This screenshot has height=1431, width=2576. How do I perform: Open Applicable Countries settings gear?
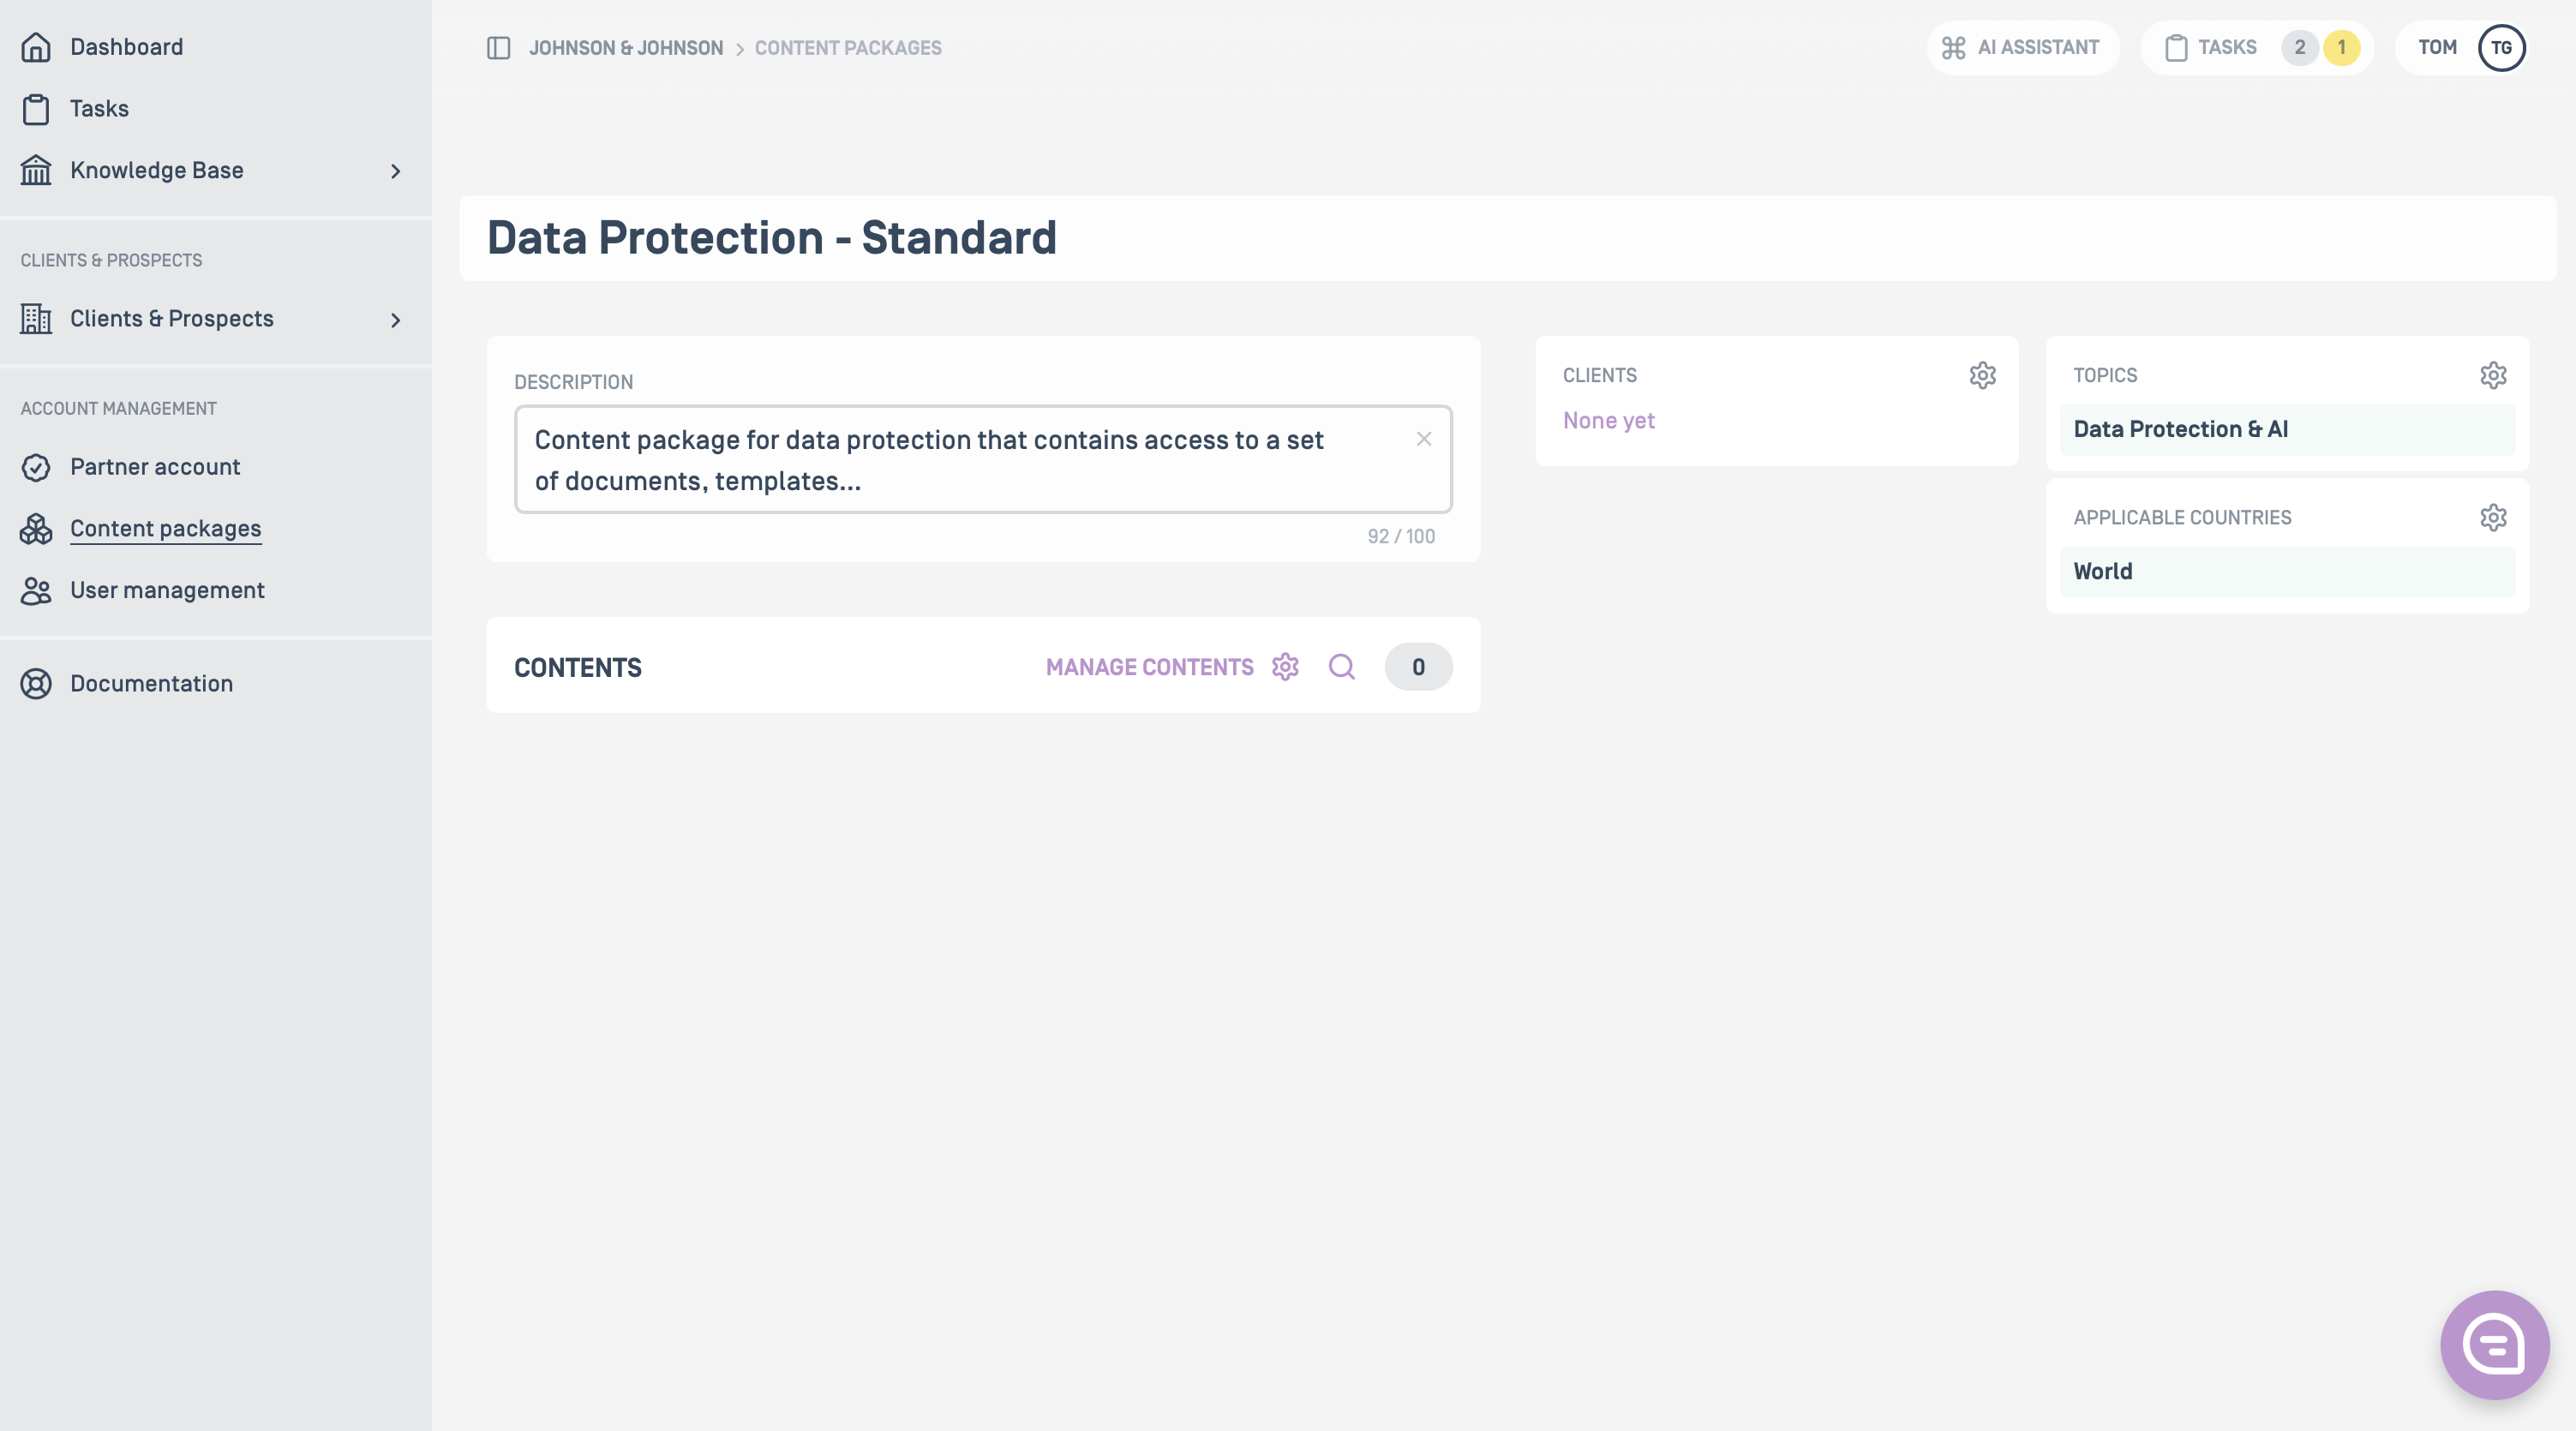pos(2494,517)
